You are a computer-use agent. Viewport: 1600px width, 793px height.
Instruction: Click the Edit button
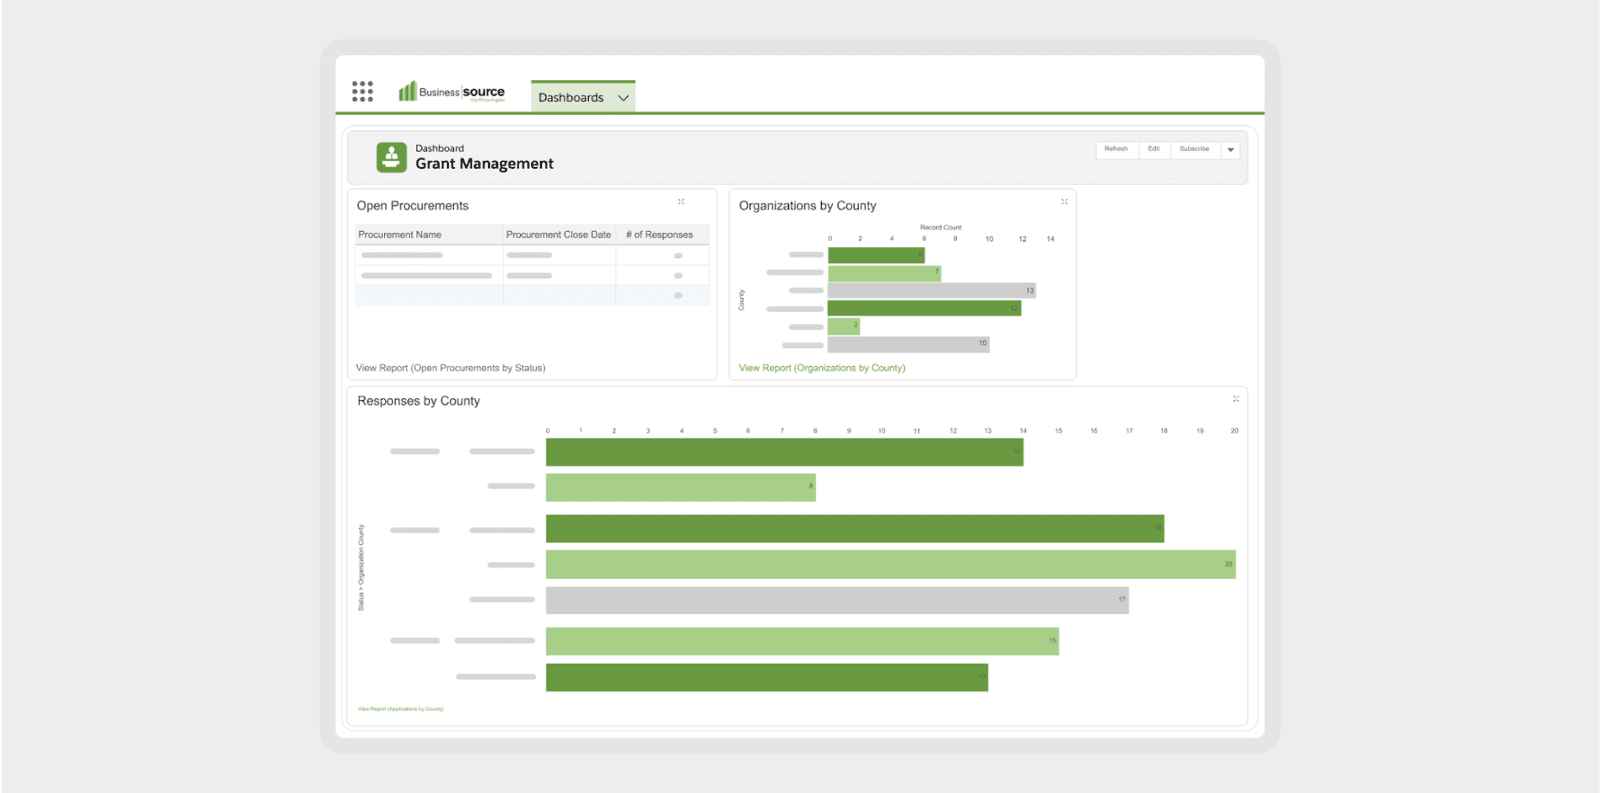pos(1154,149)
